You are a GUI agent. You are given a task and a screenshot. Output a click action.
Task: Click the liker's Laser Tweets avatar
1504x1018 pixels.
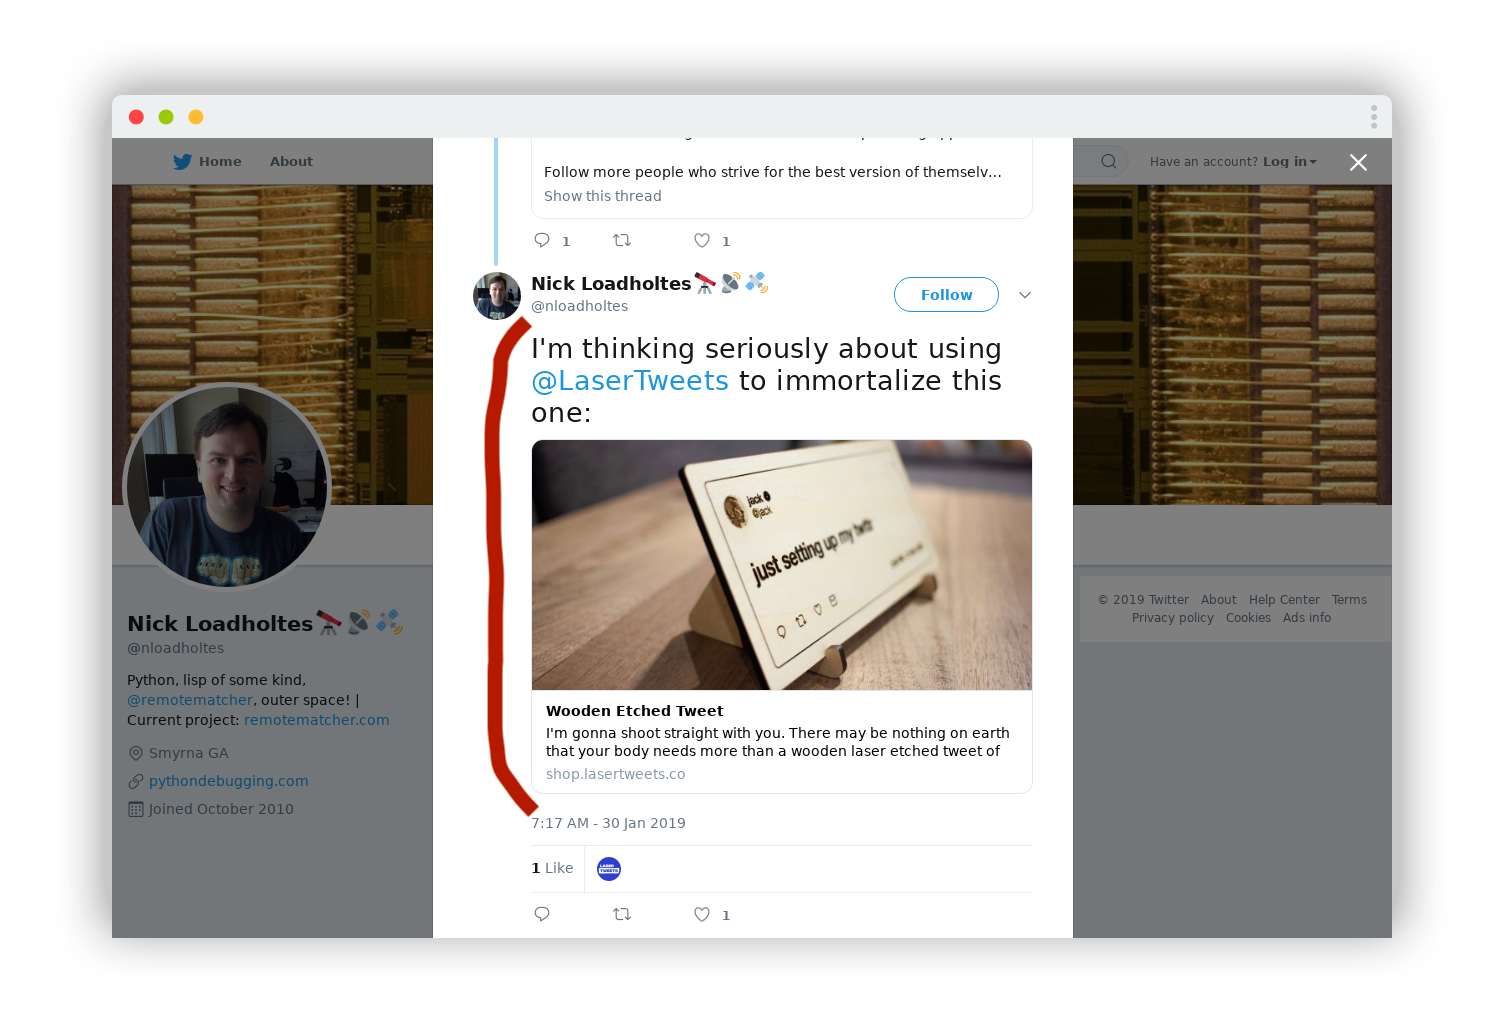pos(609,869)
